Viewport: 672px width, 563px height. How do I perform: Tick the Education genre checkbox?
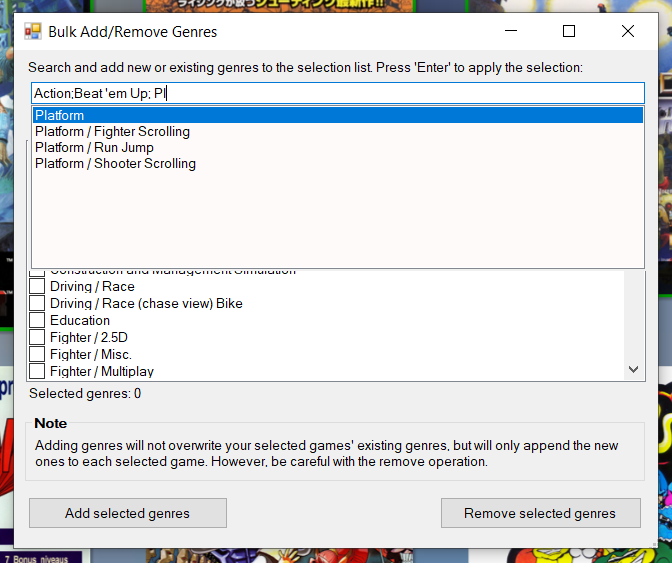[37, 320]
